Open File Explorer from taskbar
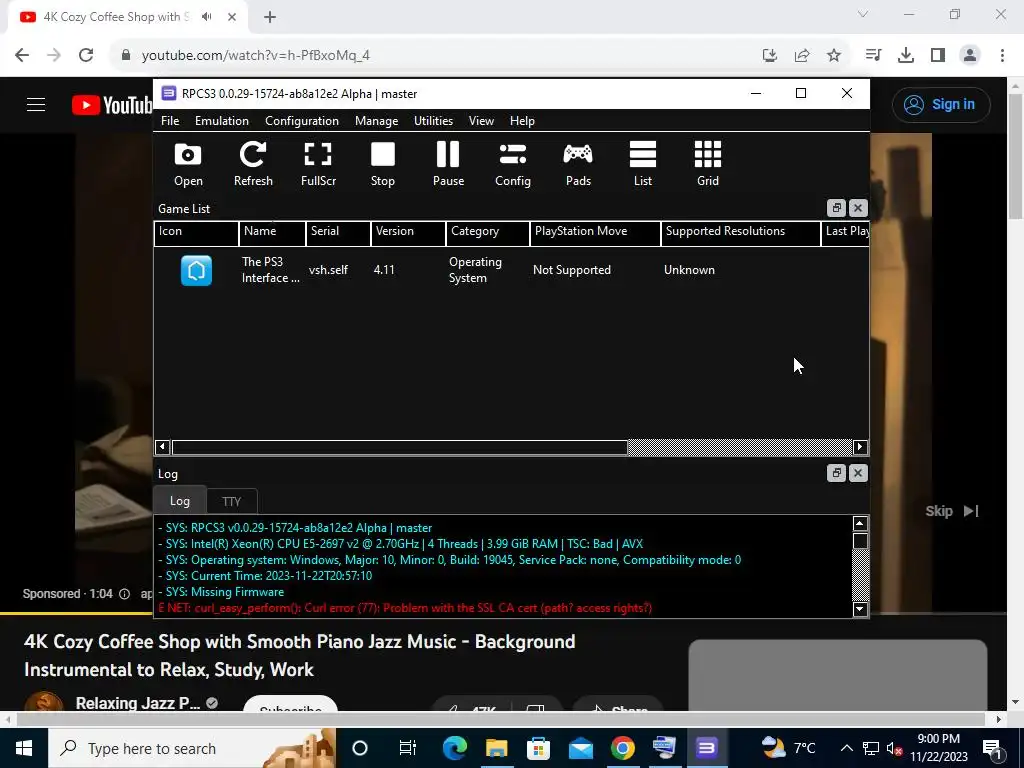1024x768 pixels. (x=496, y=748)
